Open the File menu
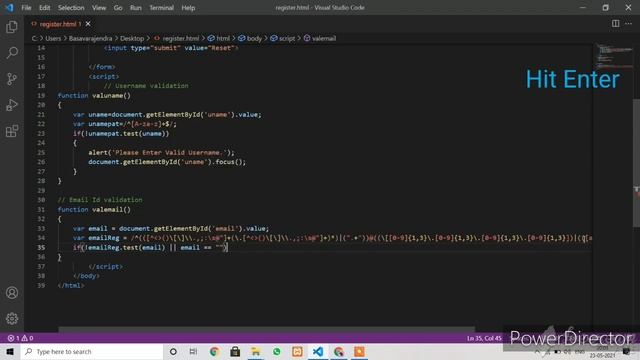 coord(26,8)
